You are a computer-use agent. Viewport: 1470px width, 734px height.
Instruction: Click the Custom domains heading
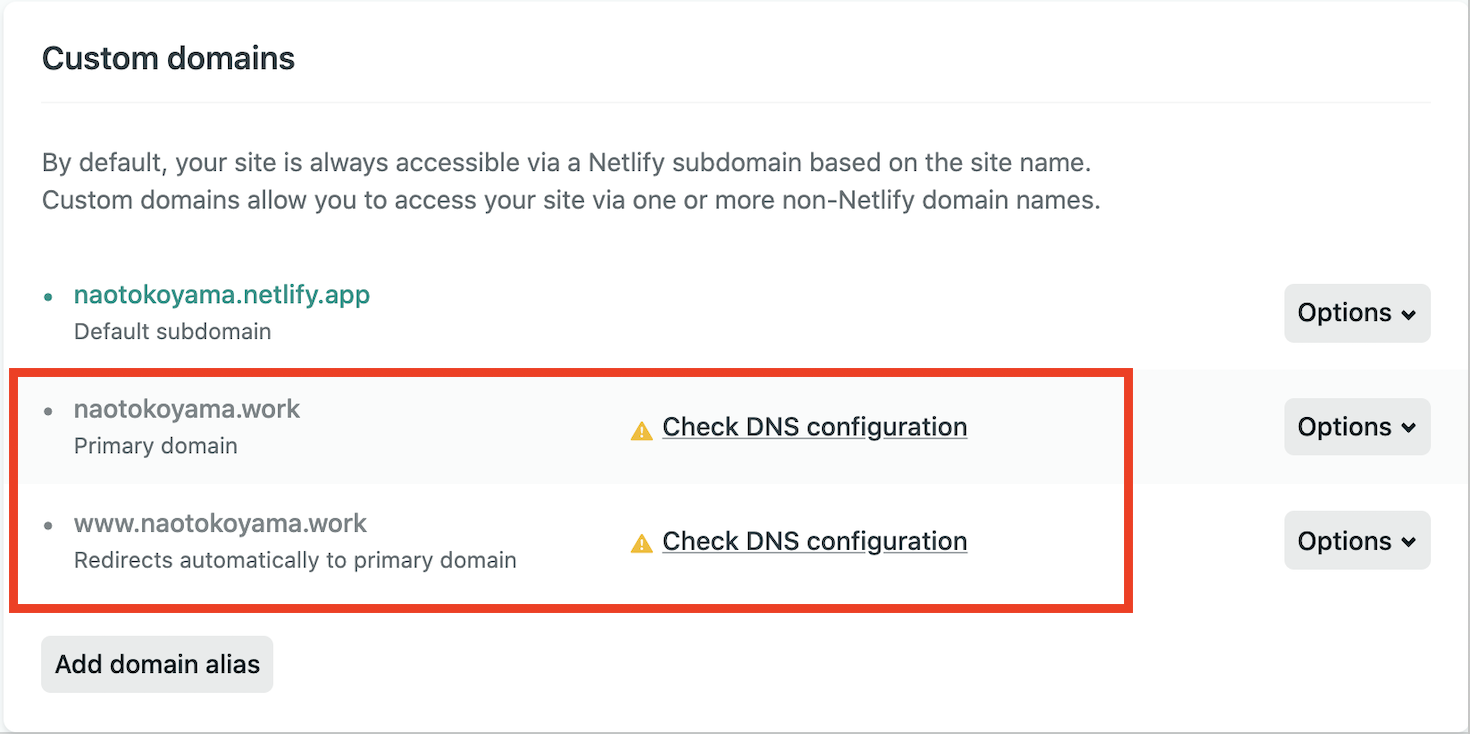tap(168, 59)
